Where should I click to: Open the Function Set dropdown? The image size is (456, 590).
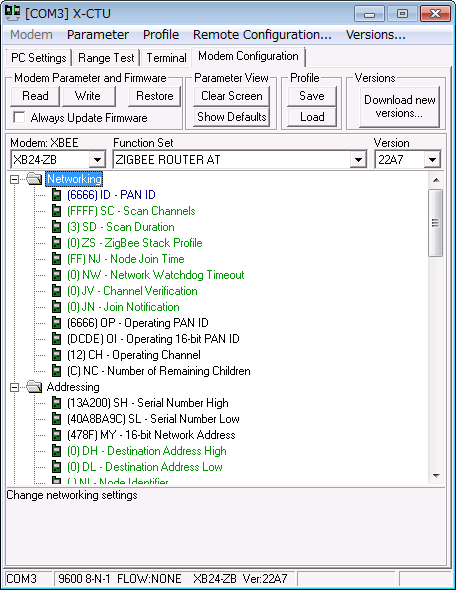358,160
